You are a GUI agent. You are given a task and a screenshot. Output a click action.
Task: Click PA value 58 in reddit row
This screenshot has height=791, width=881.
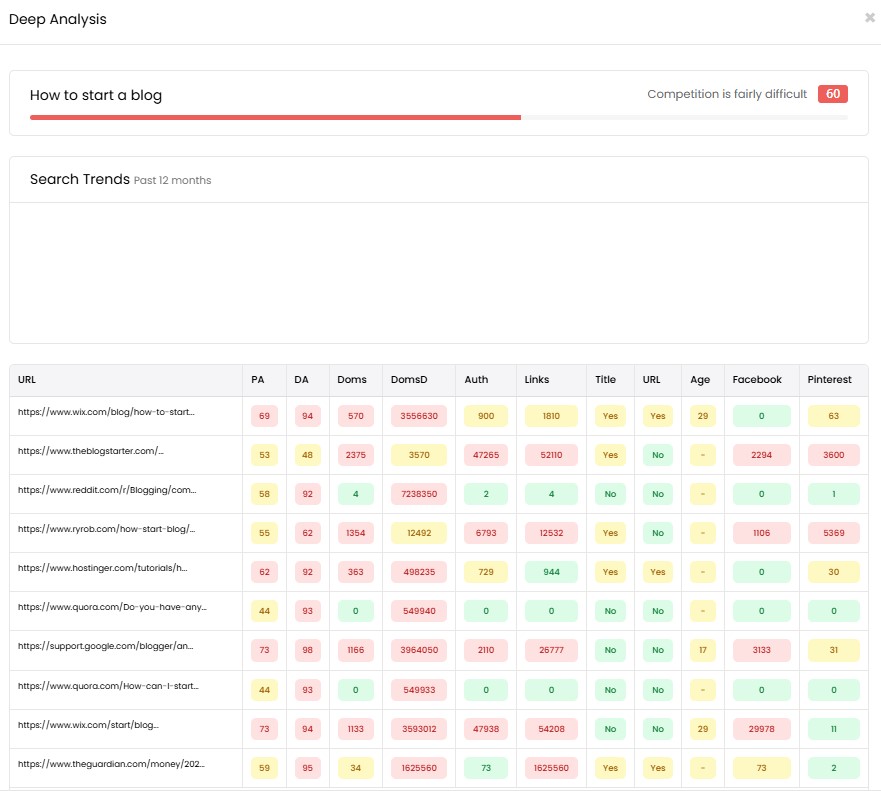point(264,494)
